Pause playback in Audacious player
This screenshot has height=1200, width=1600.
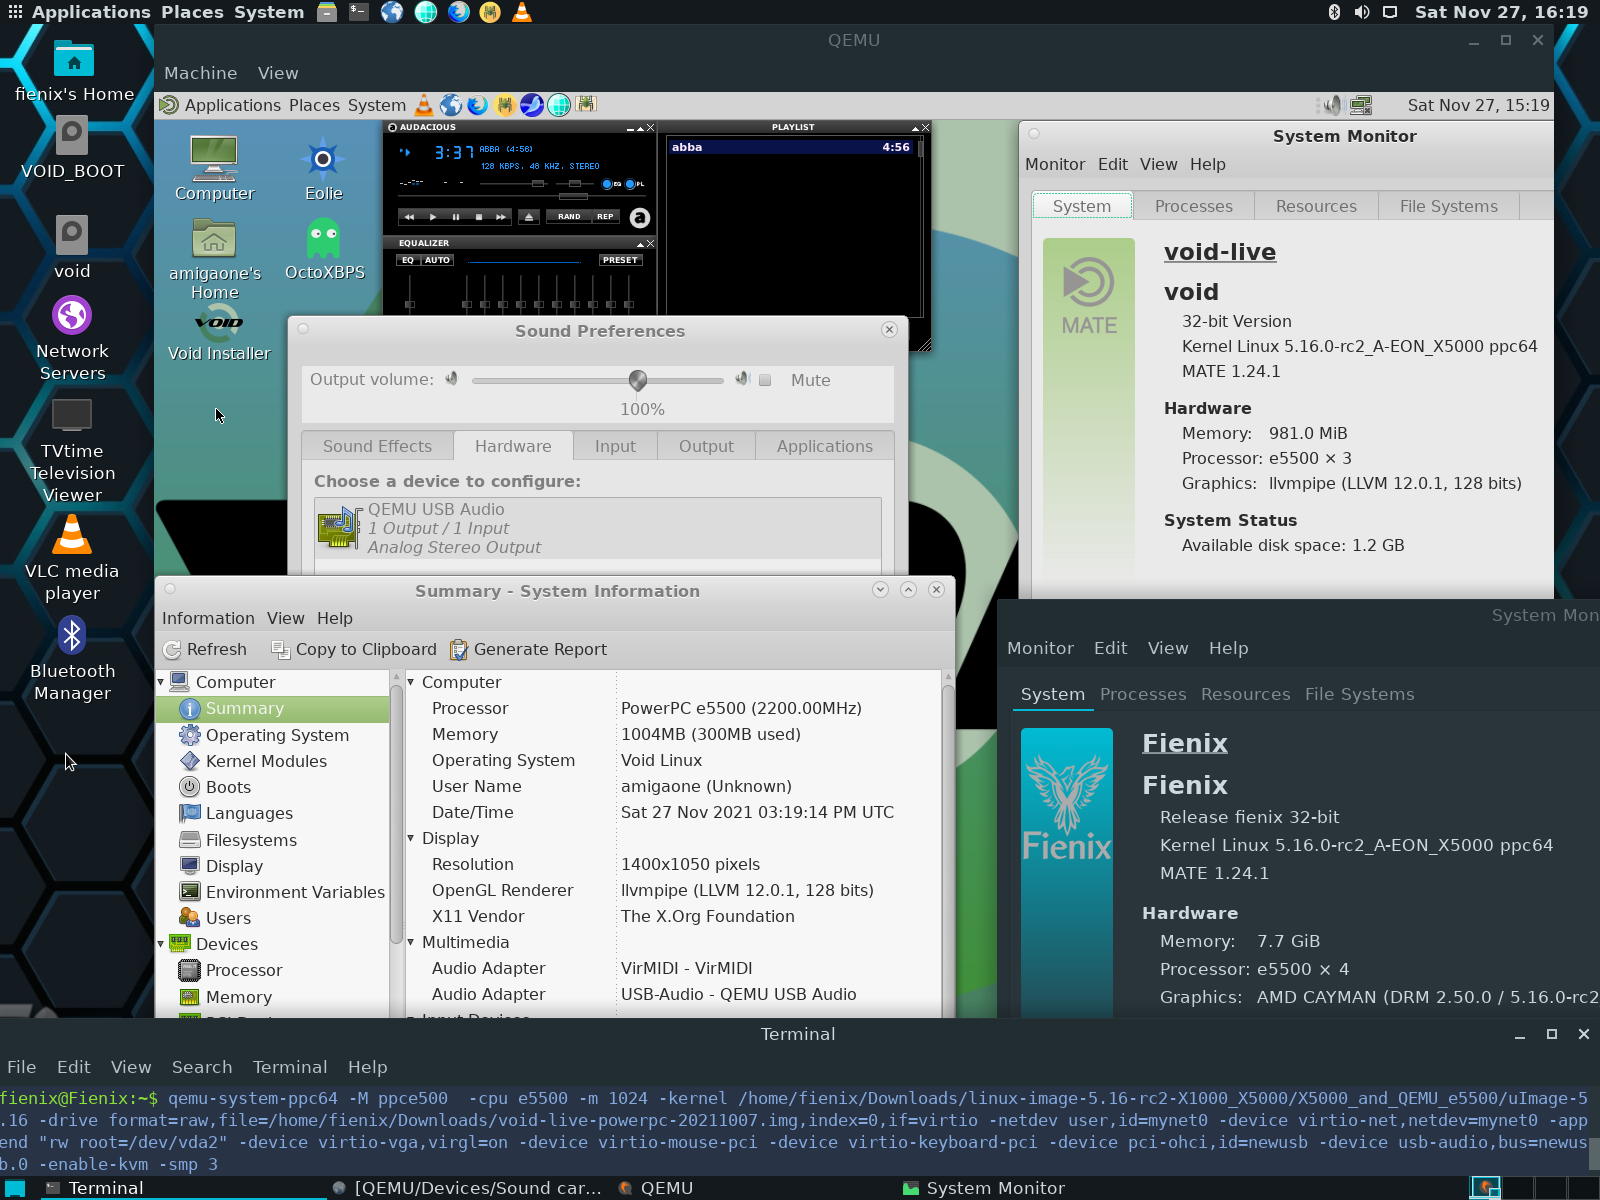pos(456,217)
